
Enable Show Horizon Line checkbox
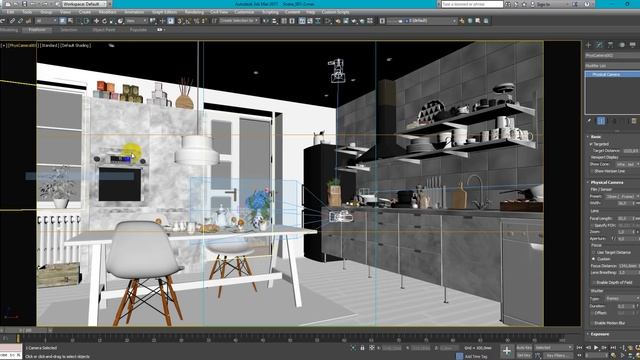pyautogui.click(x=593, y=171)
